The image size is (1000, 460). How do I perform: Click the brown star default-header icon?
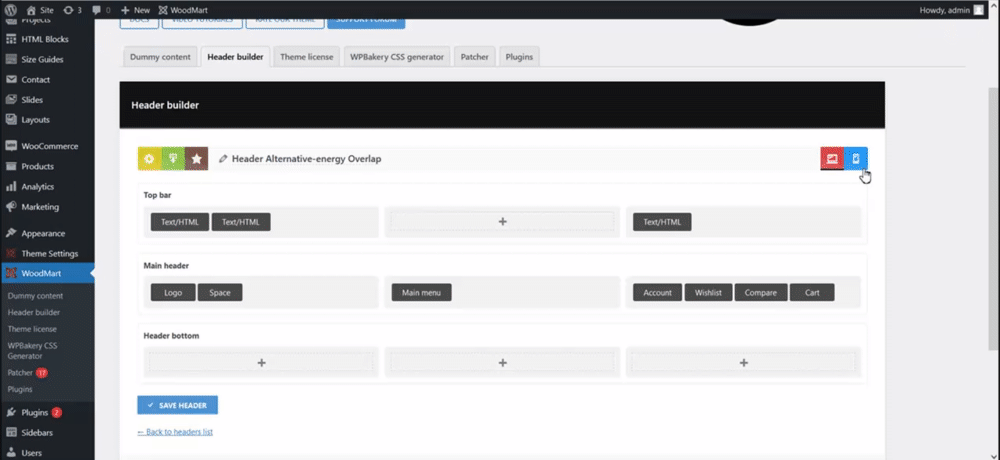click(x=196, y=159)
